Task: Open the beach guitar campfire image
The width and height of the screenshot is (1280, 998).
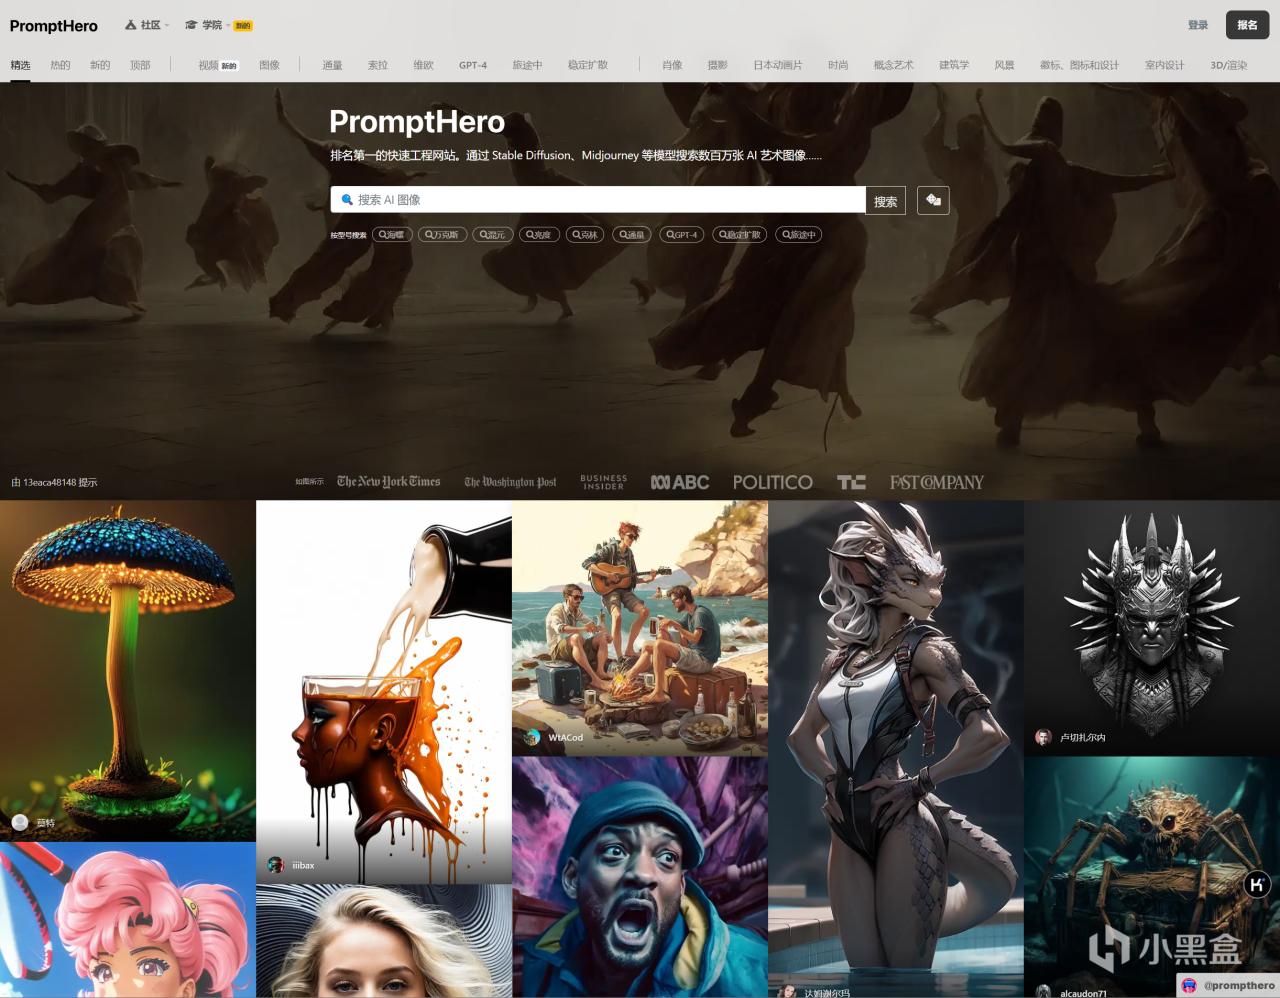Action: (x=640, y=628)
